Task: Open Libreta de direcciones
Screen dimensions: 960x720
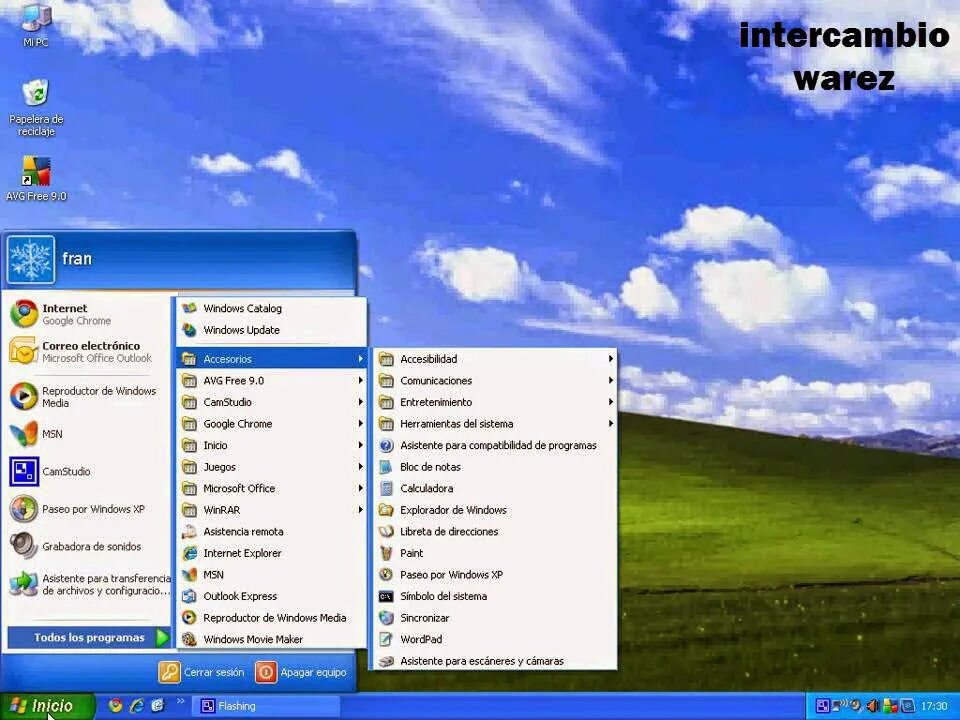Action: (x=495, y=531)
